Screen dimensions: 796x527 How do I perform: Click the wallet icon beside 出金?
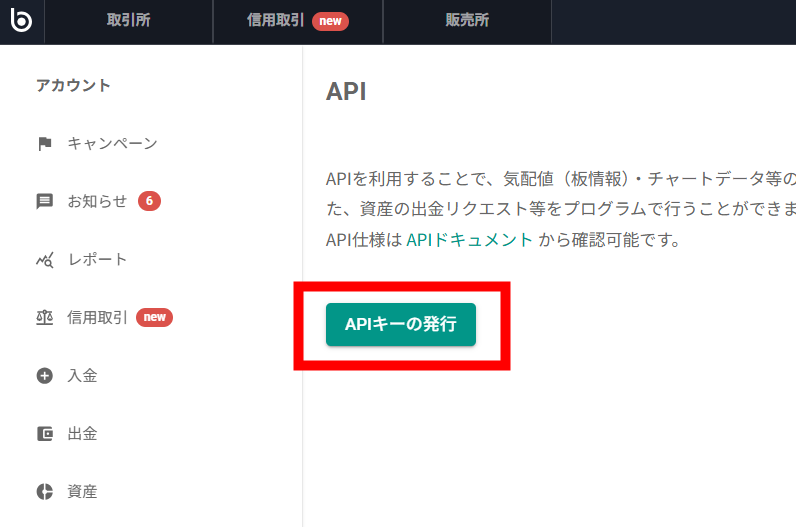coord(44,434)
